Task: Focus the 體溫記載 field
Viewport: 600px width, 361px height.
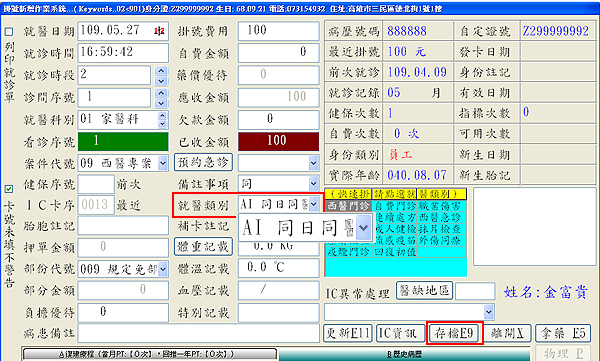Action: coord(278,268)
